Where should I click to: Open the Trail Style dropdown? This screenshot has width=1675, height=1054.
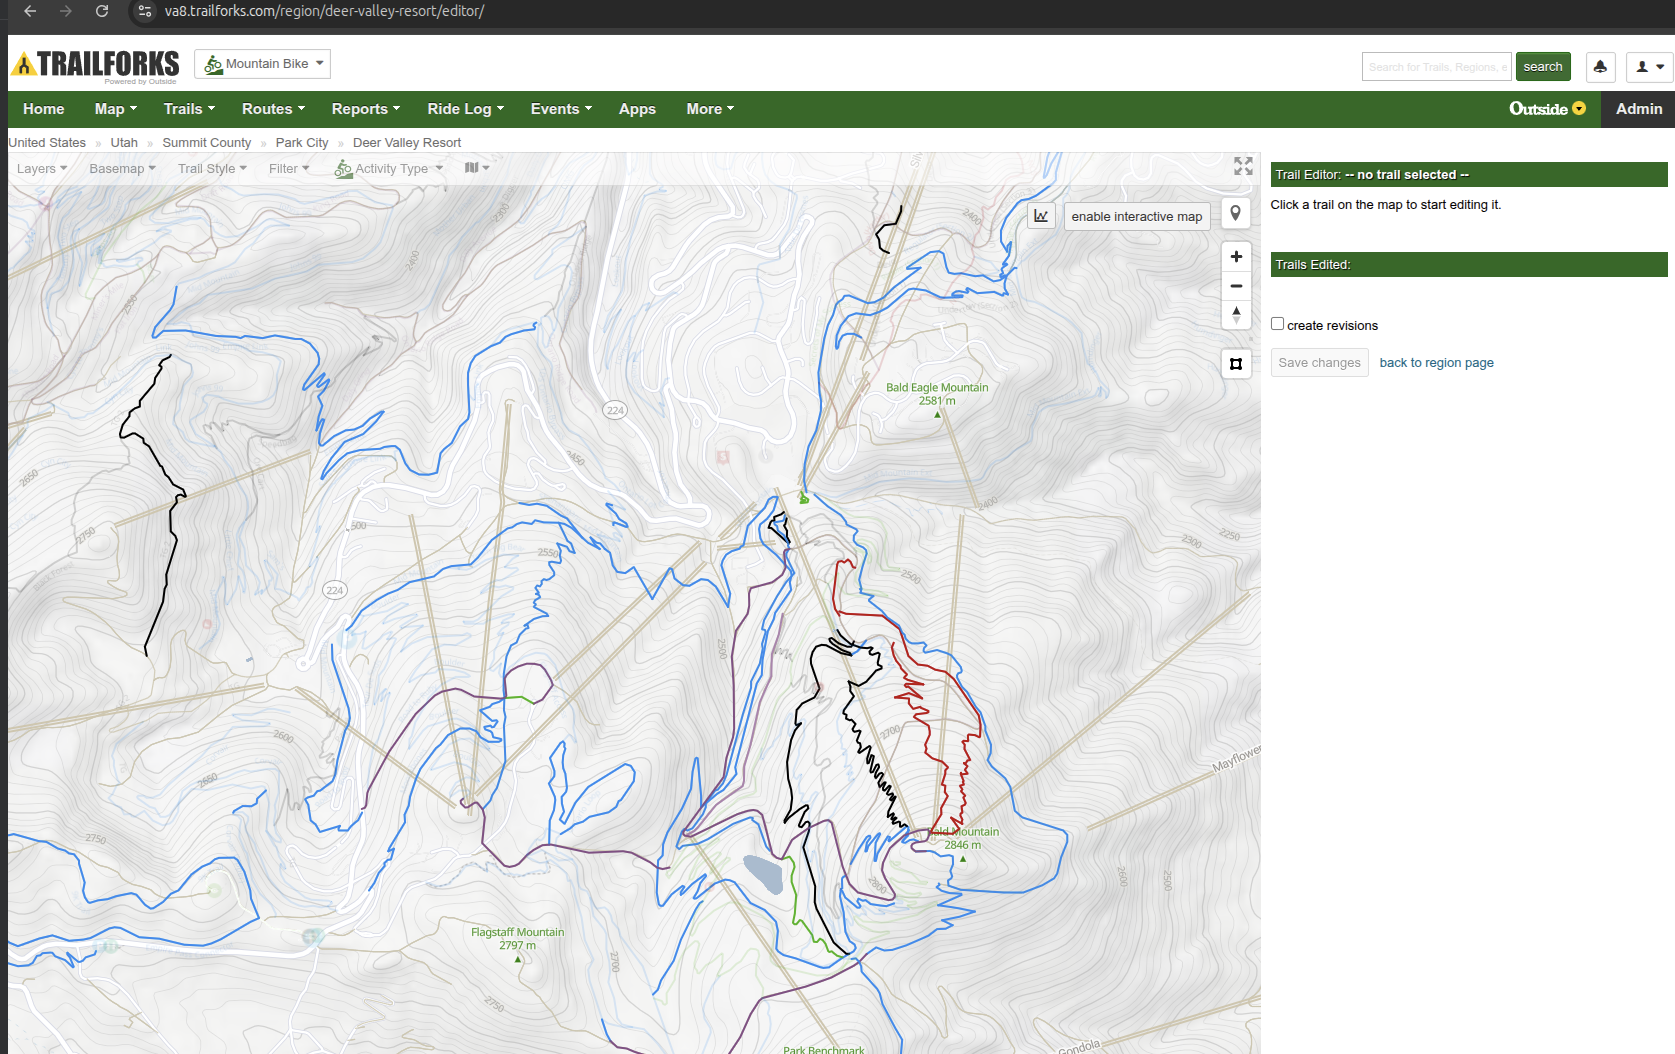pos(212,169)
